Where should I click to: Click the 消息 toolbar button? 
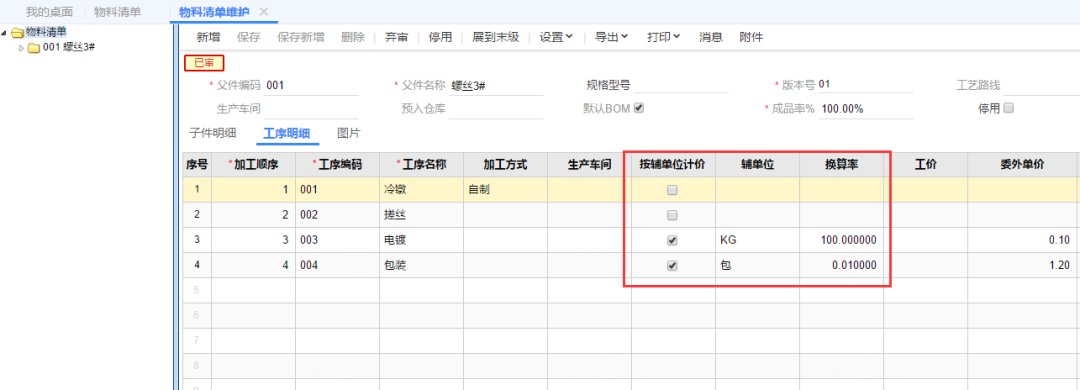tap(710, 37)
